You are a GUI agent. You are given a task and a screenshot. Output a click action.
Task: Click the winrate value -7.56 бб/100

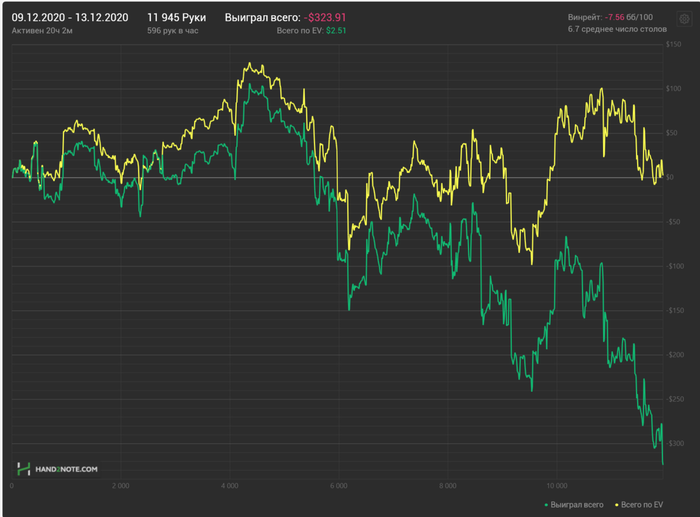pyautogui.click(x=629, y=17)
